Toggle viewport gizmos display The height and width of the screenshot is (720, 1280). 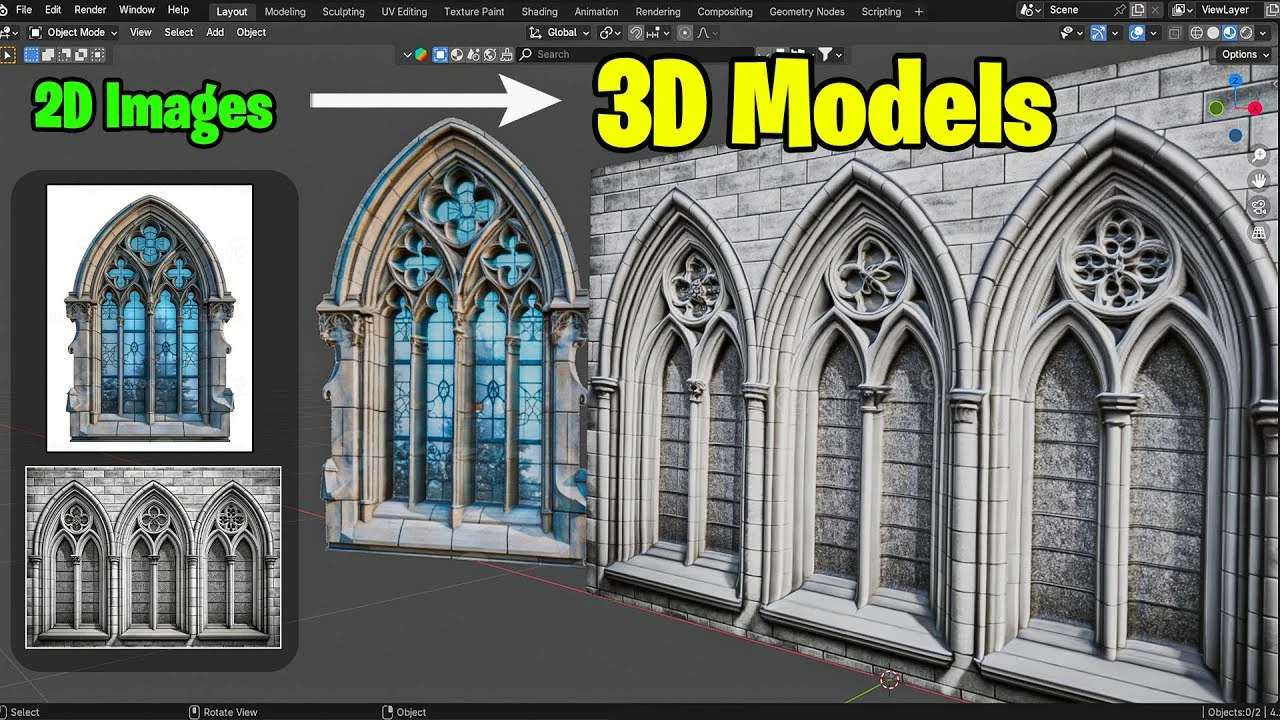click(1098, 33)
